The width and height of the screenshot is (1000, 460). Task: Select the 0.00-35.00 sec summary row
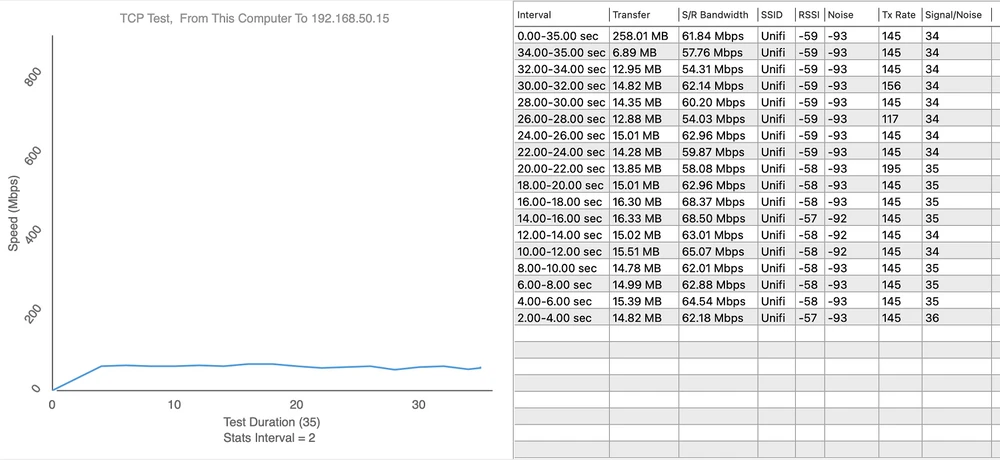(560, 36)
